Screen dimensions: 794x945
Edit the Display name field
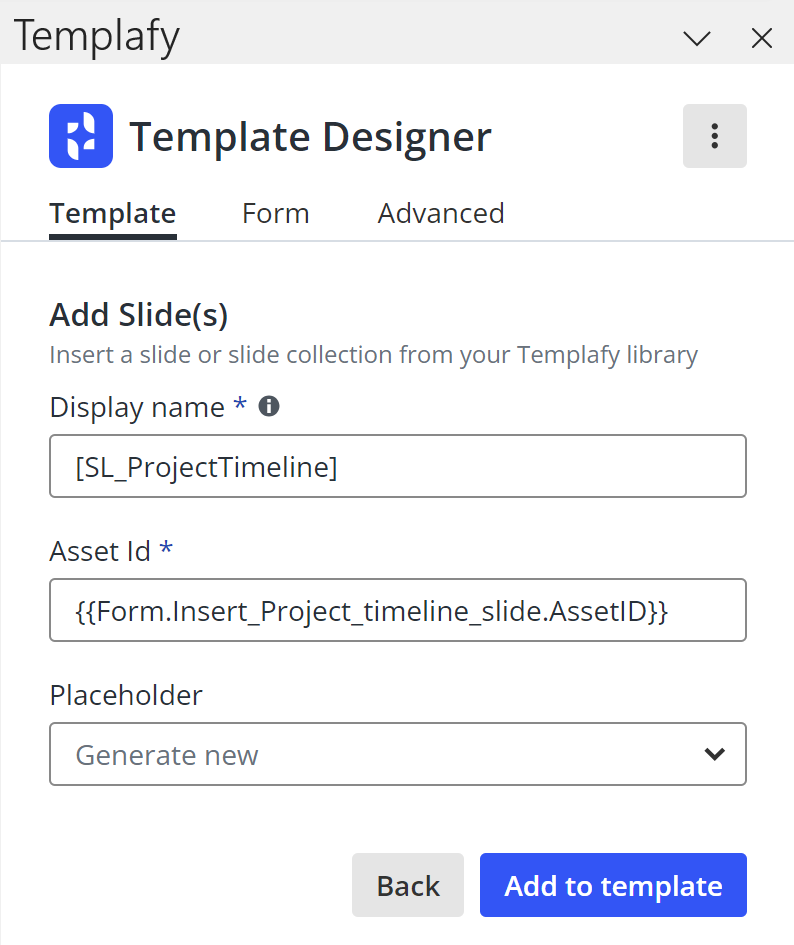click(398, 466)
